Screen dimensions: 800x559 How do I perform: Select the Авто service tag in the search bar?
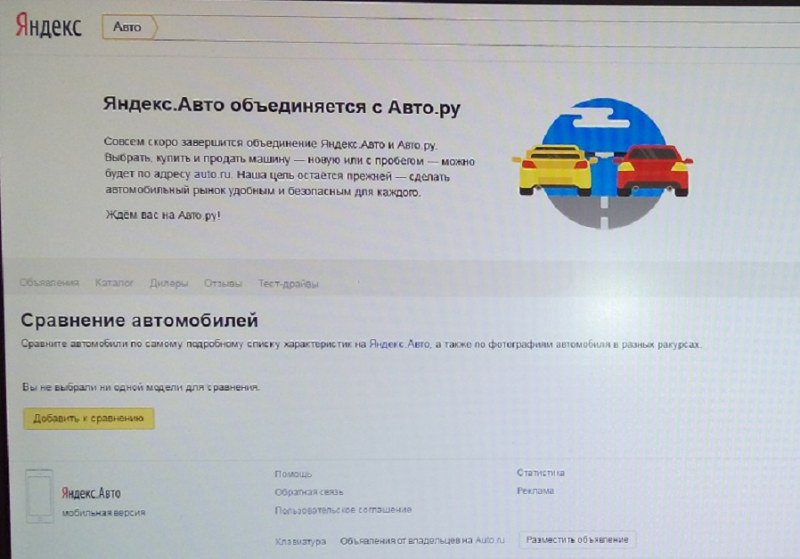pyautogui.click(x=130, y=27)
